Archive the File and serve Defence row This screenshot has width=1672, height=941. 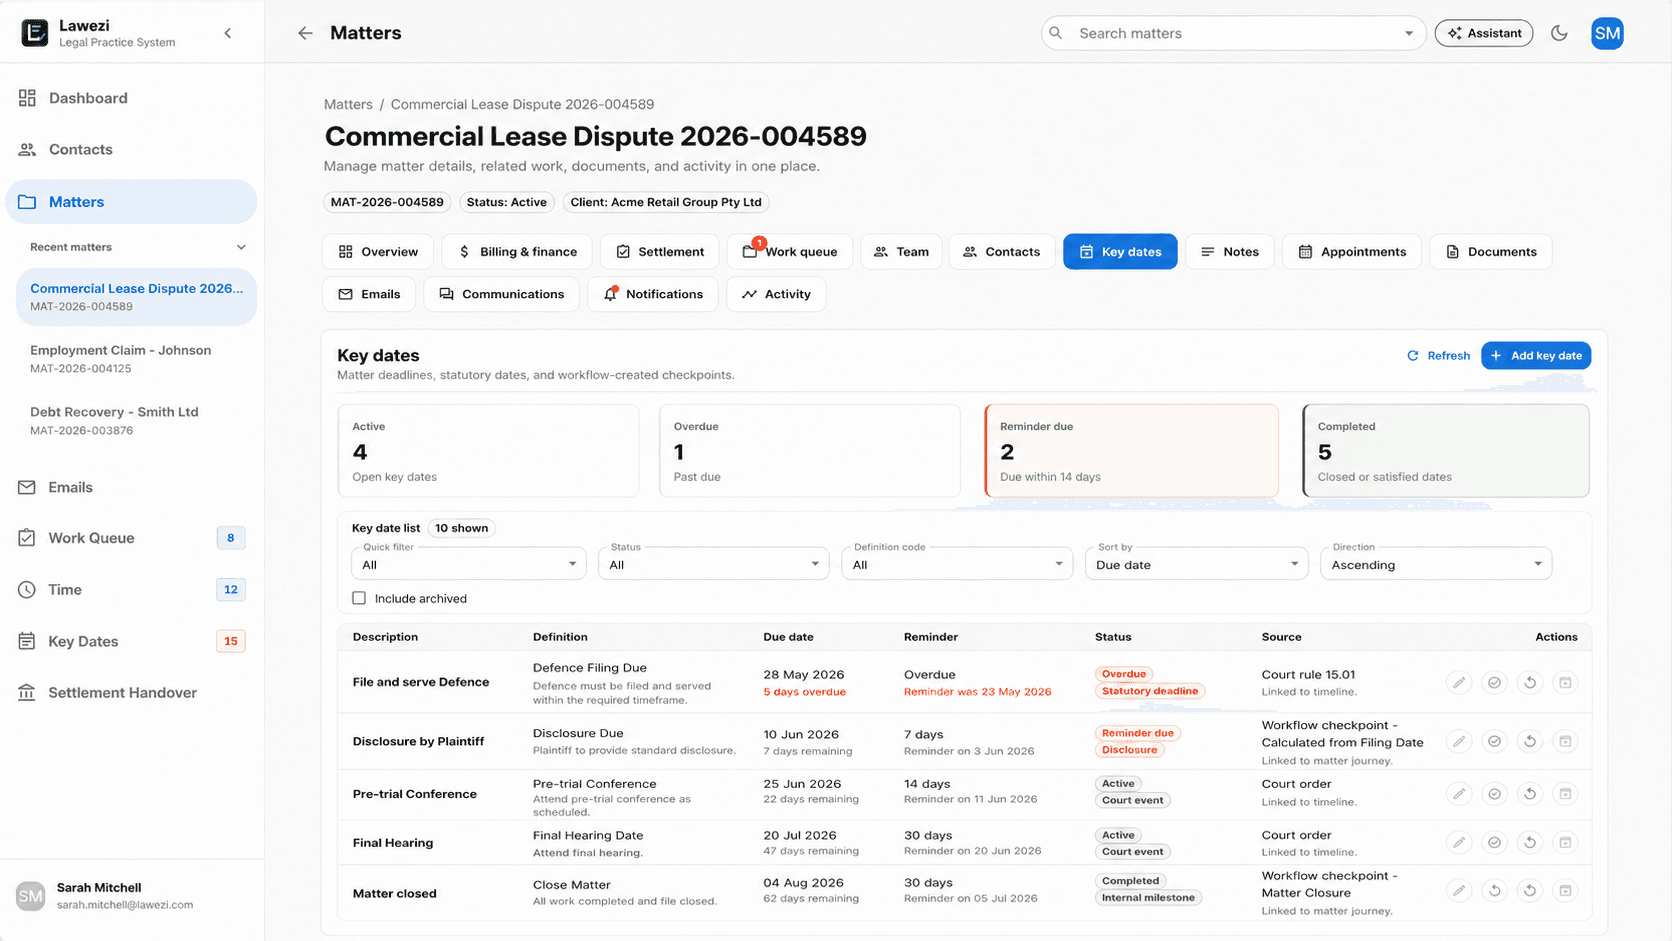coord(1565,682)
